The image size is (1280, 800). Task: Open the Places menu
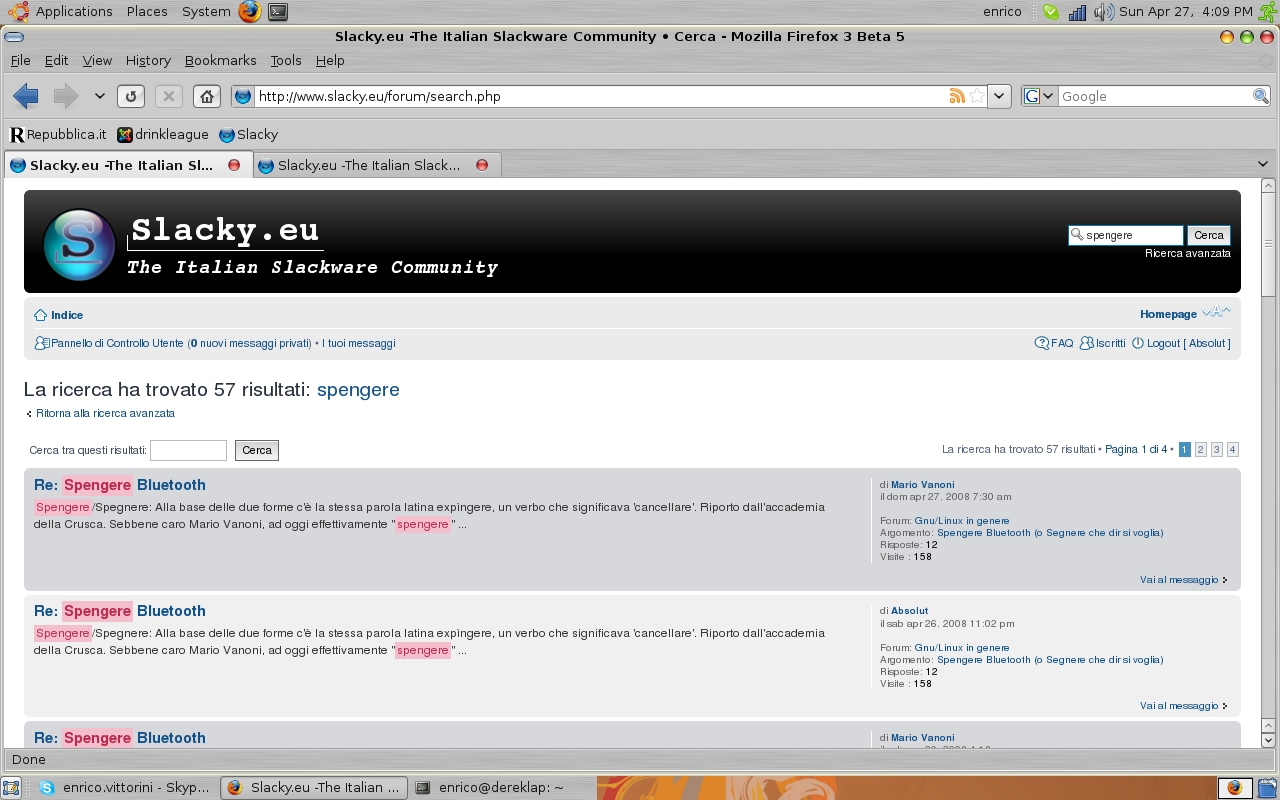[x=147, y=11]
